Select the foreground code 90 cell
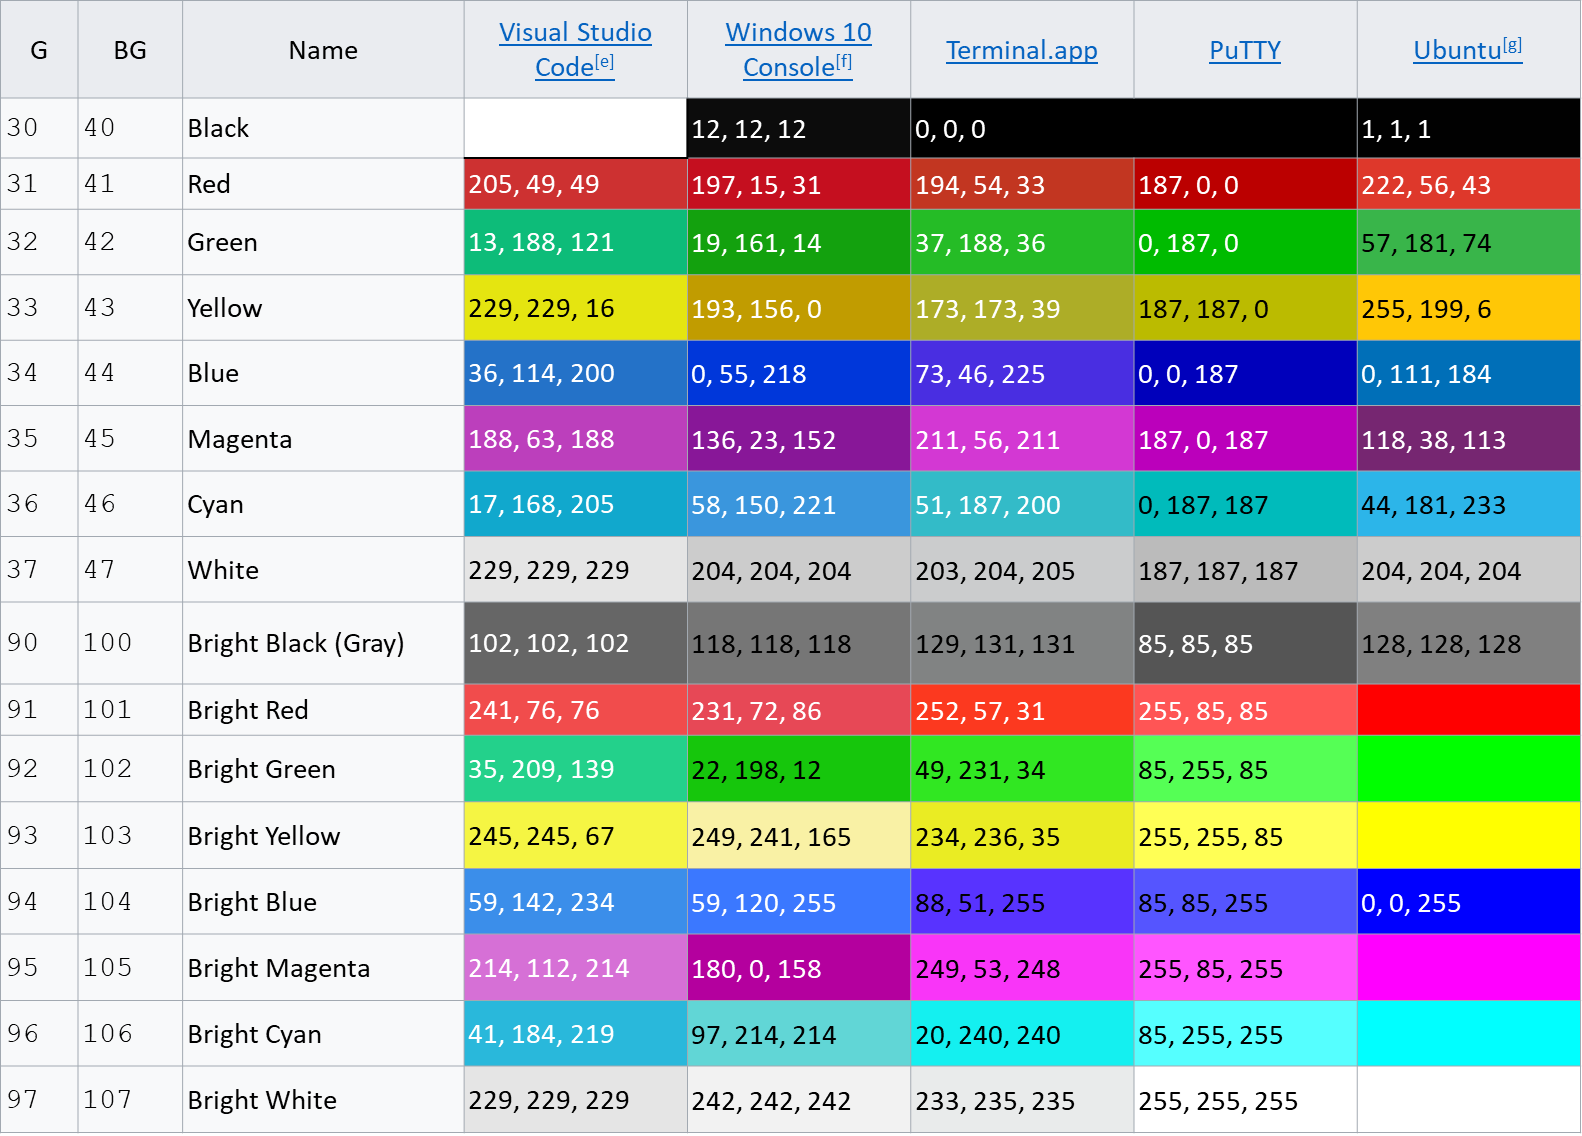 (40, 643)
